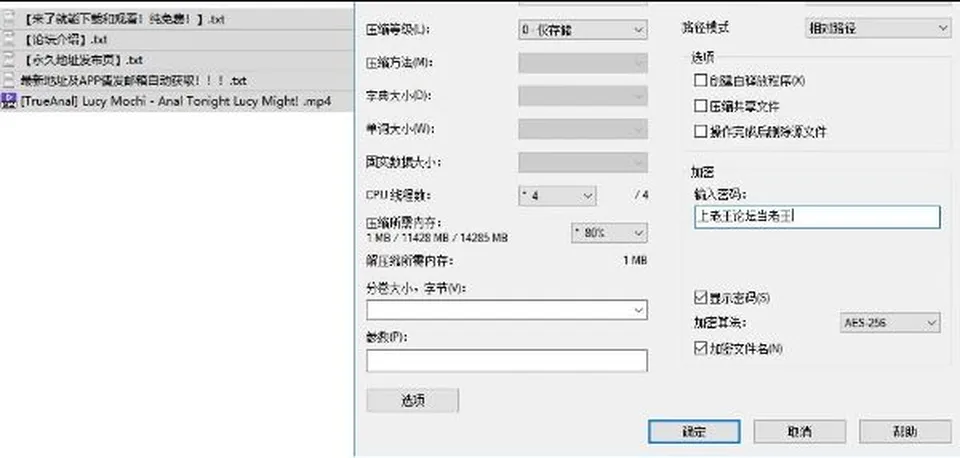Open the 固实数据大小 dropdown
Image resolution: width=960 pixels, height=458 pixels.
[582, 162]
